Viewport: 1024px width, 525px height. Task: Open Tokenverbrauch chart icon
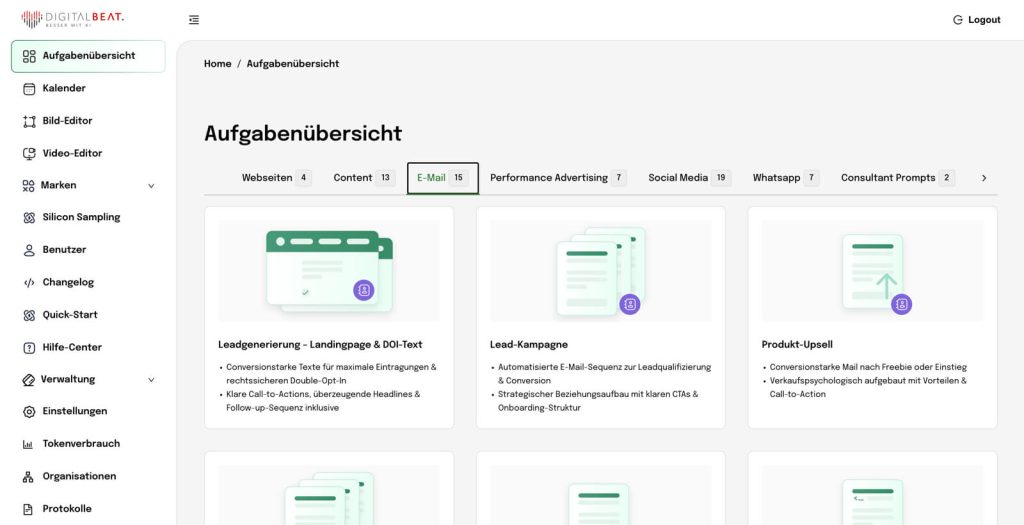pyautogui.click(x=29, y=444)
